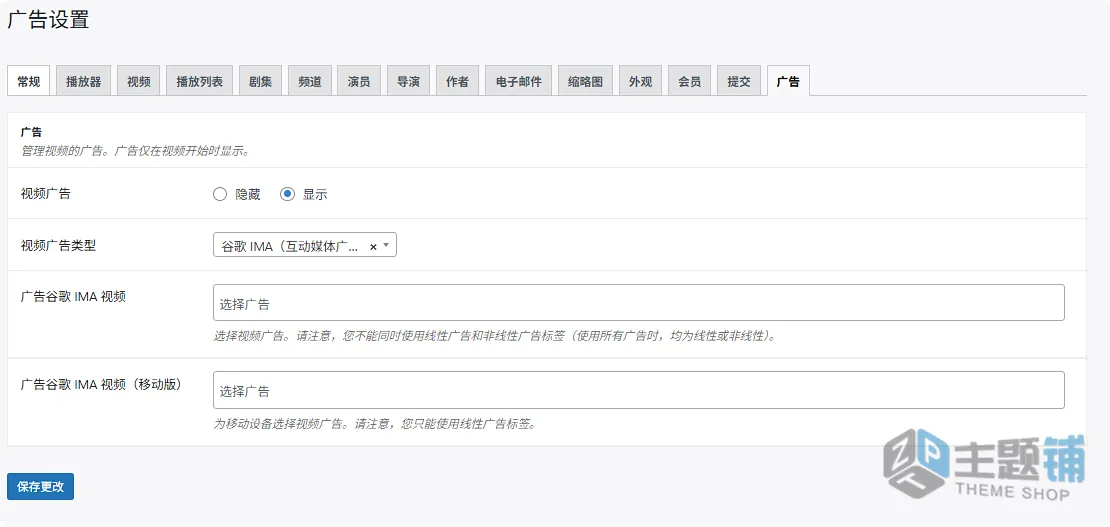Go to the 会员 tab
This screenshot has width=1110, height=527.
[x=690, y=81]
